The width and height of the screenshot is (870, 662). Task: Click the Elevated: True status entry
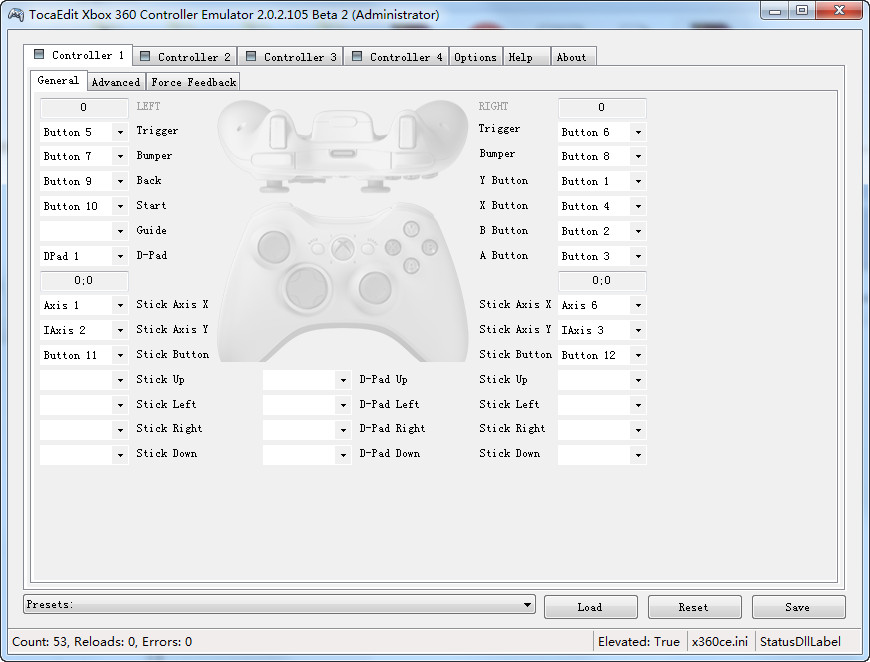[x=639, y=641]
